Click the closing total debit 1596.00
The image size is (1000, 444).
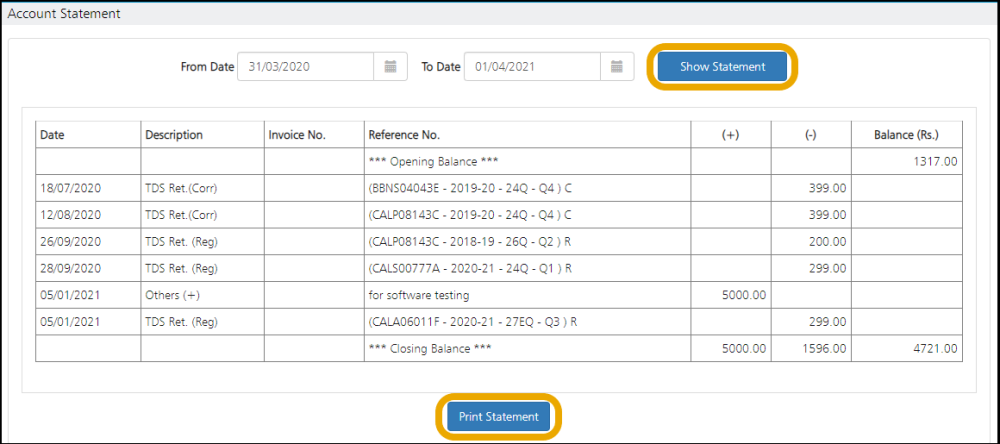tap(825, 349)
